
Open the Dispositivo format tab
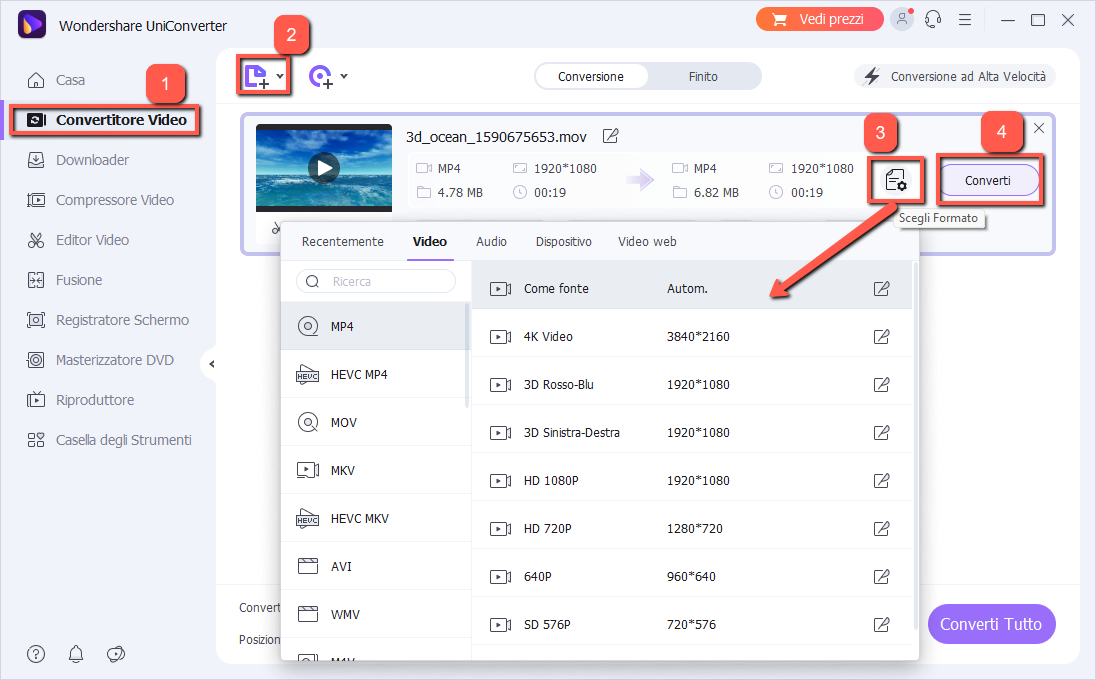point(563,242)
